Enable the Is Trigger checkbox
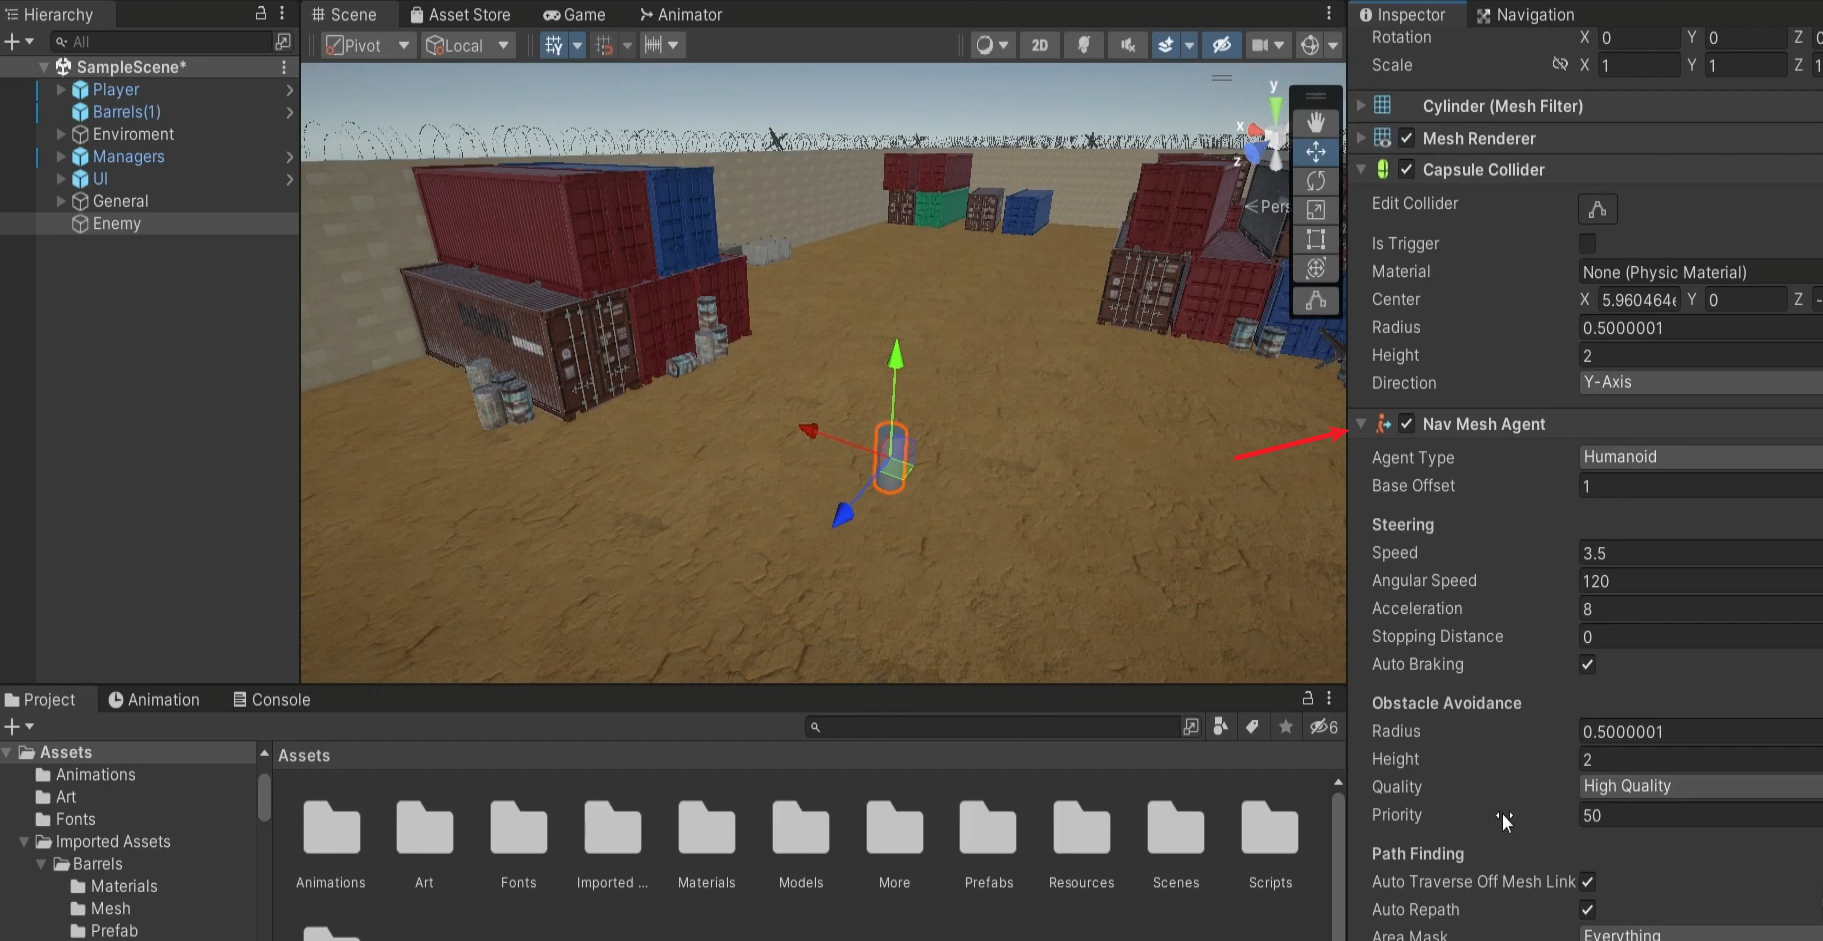The image size is (1823, 941). click(x=1587, y=243)
